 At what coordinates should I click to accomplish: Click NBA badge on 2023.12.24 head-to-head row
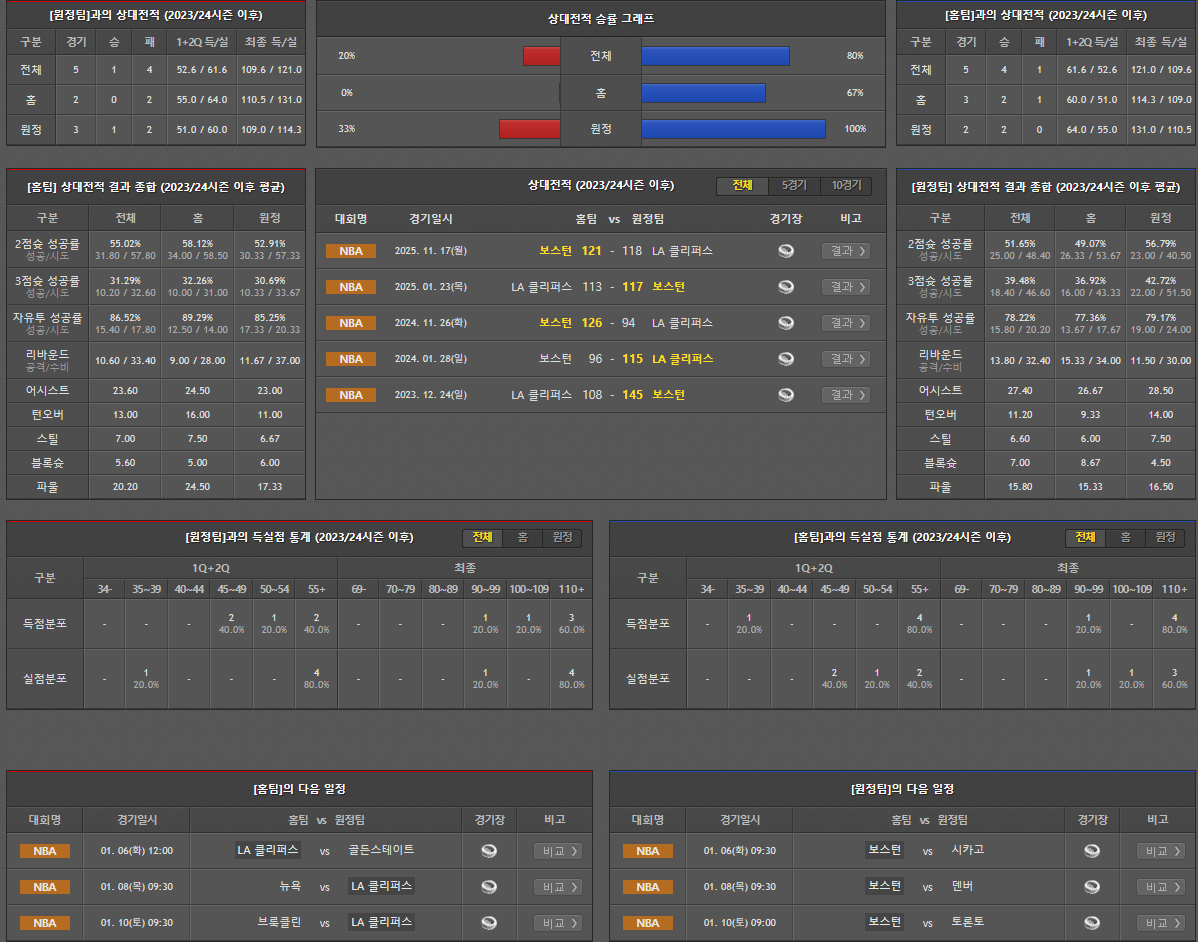351,395
